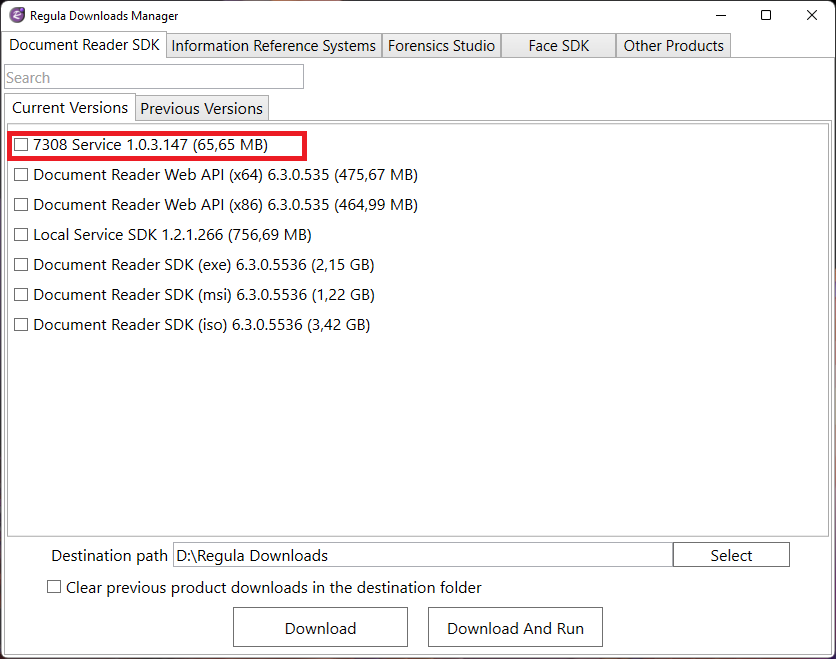Screen dimensions: 836x659
Task: Click the Destination path text field
Action: [423, 555]
